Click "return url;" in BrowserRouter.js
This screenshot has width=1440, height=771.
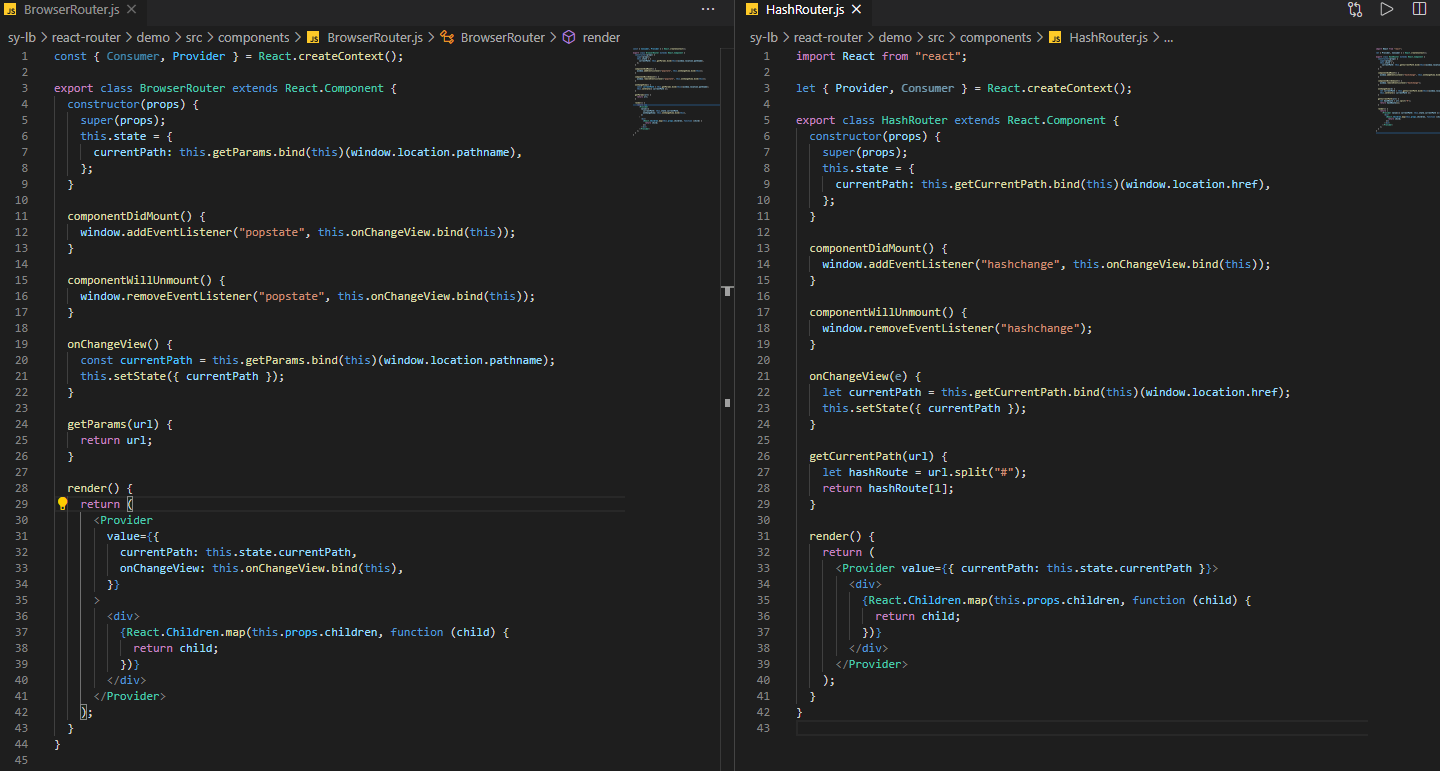(117, 440)
